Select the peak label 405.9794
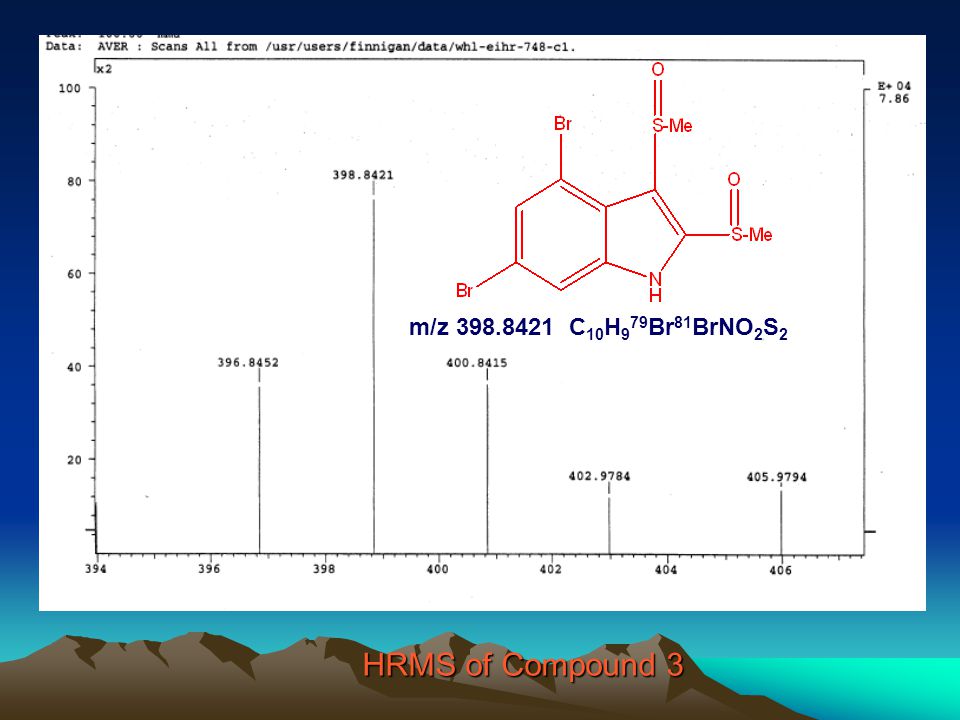Viewport: 960px width, 720px height. tap(776, 477)
